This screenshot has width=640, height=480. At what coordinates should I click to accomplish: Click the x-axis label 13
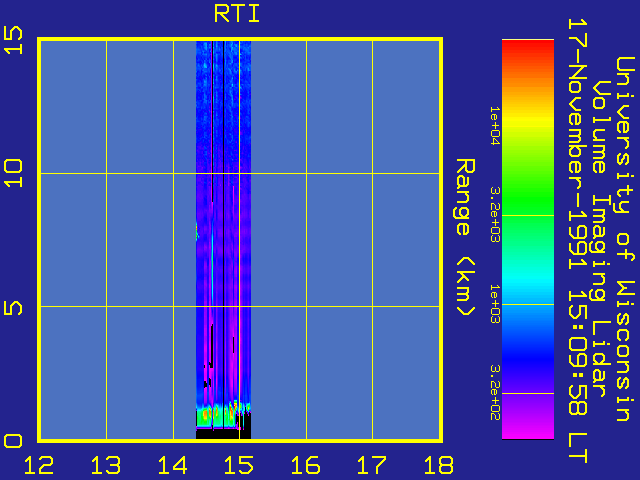click(x=106, y=466)
